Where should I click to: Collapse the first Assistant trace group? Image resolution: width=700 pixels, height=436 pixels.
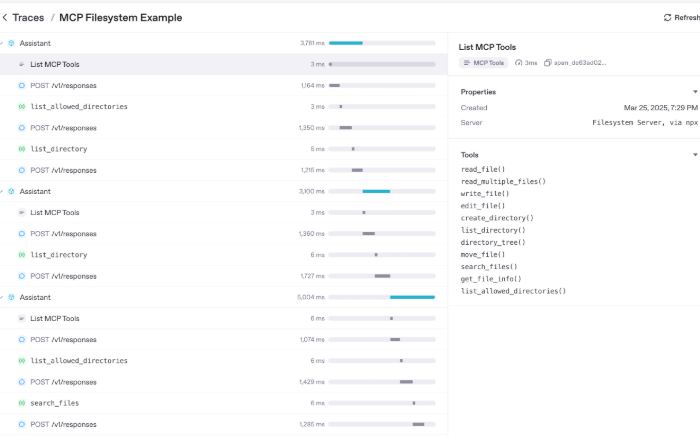(x=2, y=43)
